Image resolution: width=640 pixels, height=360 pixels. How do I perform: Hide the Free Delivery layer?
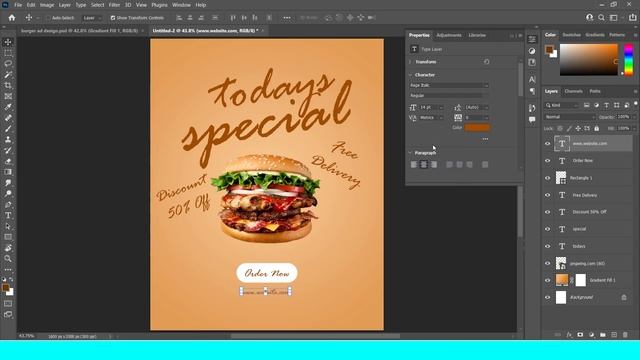pos(548,195)
